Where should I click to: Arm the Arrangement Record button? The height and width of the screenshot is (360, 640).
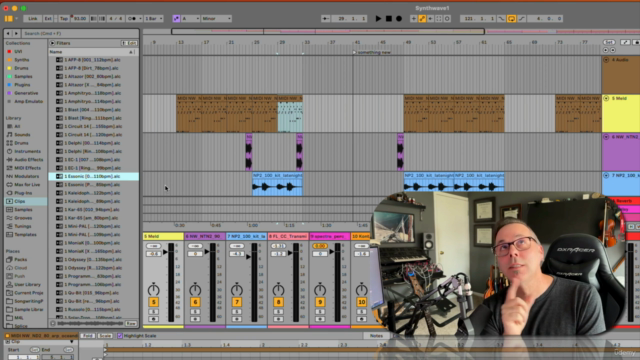[399, 18]
